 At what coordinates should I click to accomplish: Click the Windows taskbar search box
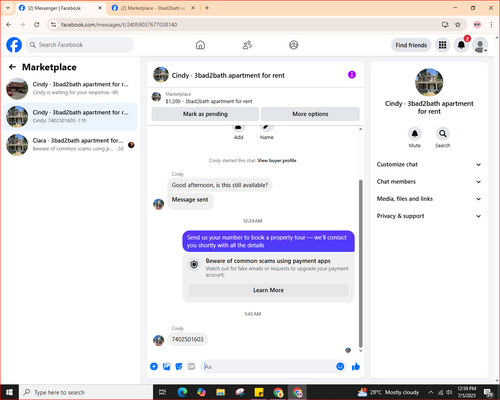(x=86, y=392)
